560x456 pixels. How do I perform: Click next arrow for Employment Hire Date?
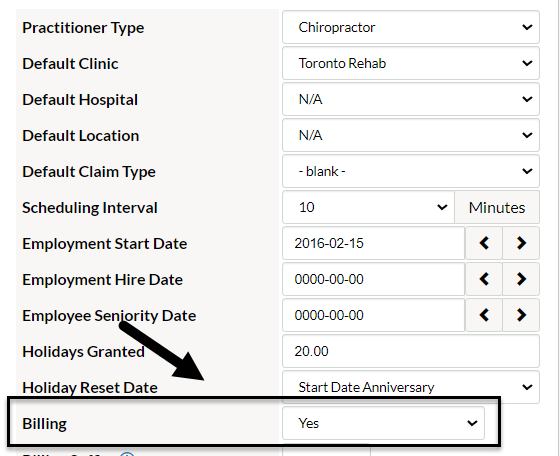click(x=521, y=279)
